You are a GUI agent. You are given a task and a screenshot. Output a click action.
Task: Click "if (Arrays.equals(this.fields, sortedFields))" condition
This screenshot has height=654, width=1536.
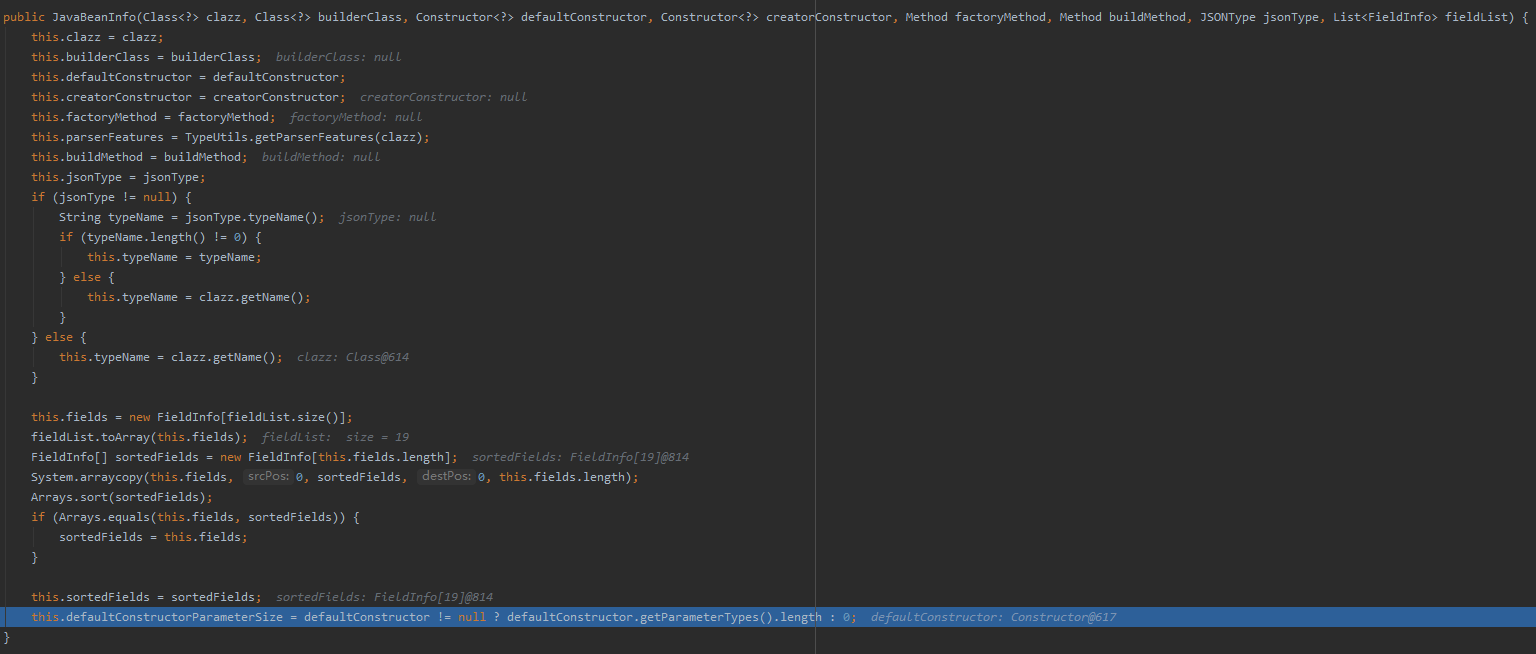pos(188,517)
